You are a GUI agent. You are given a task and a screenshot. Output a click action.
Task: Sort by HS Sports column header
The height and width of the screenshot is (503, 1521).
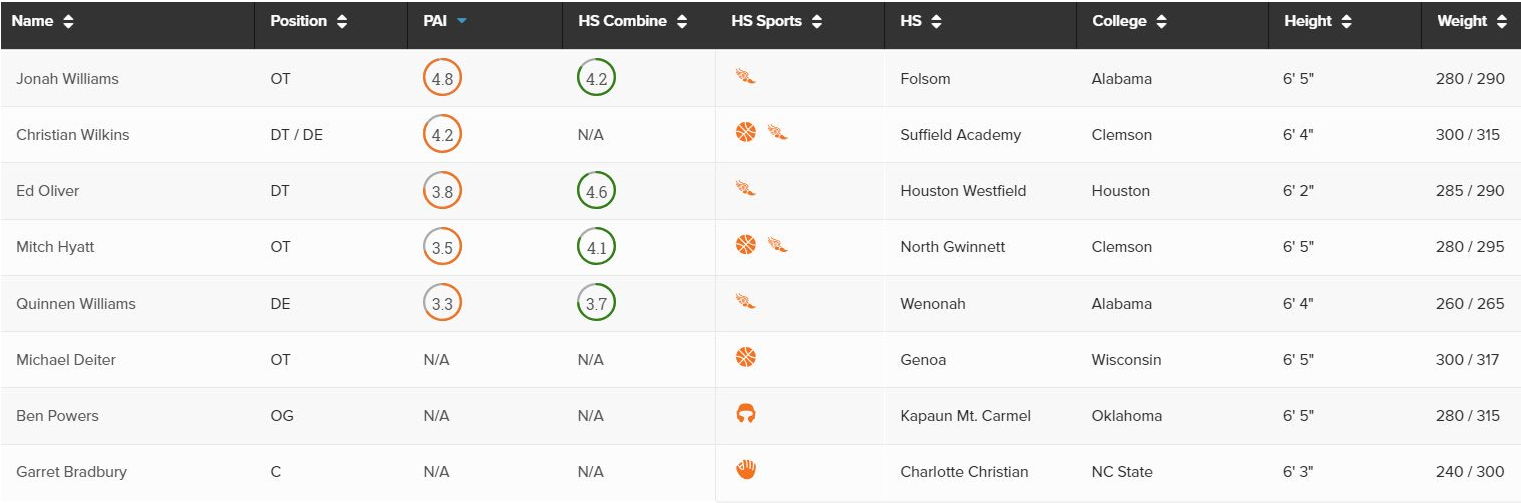pos(777,21)
